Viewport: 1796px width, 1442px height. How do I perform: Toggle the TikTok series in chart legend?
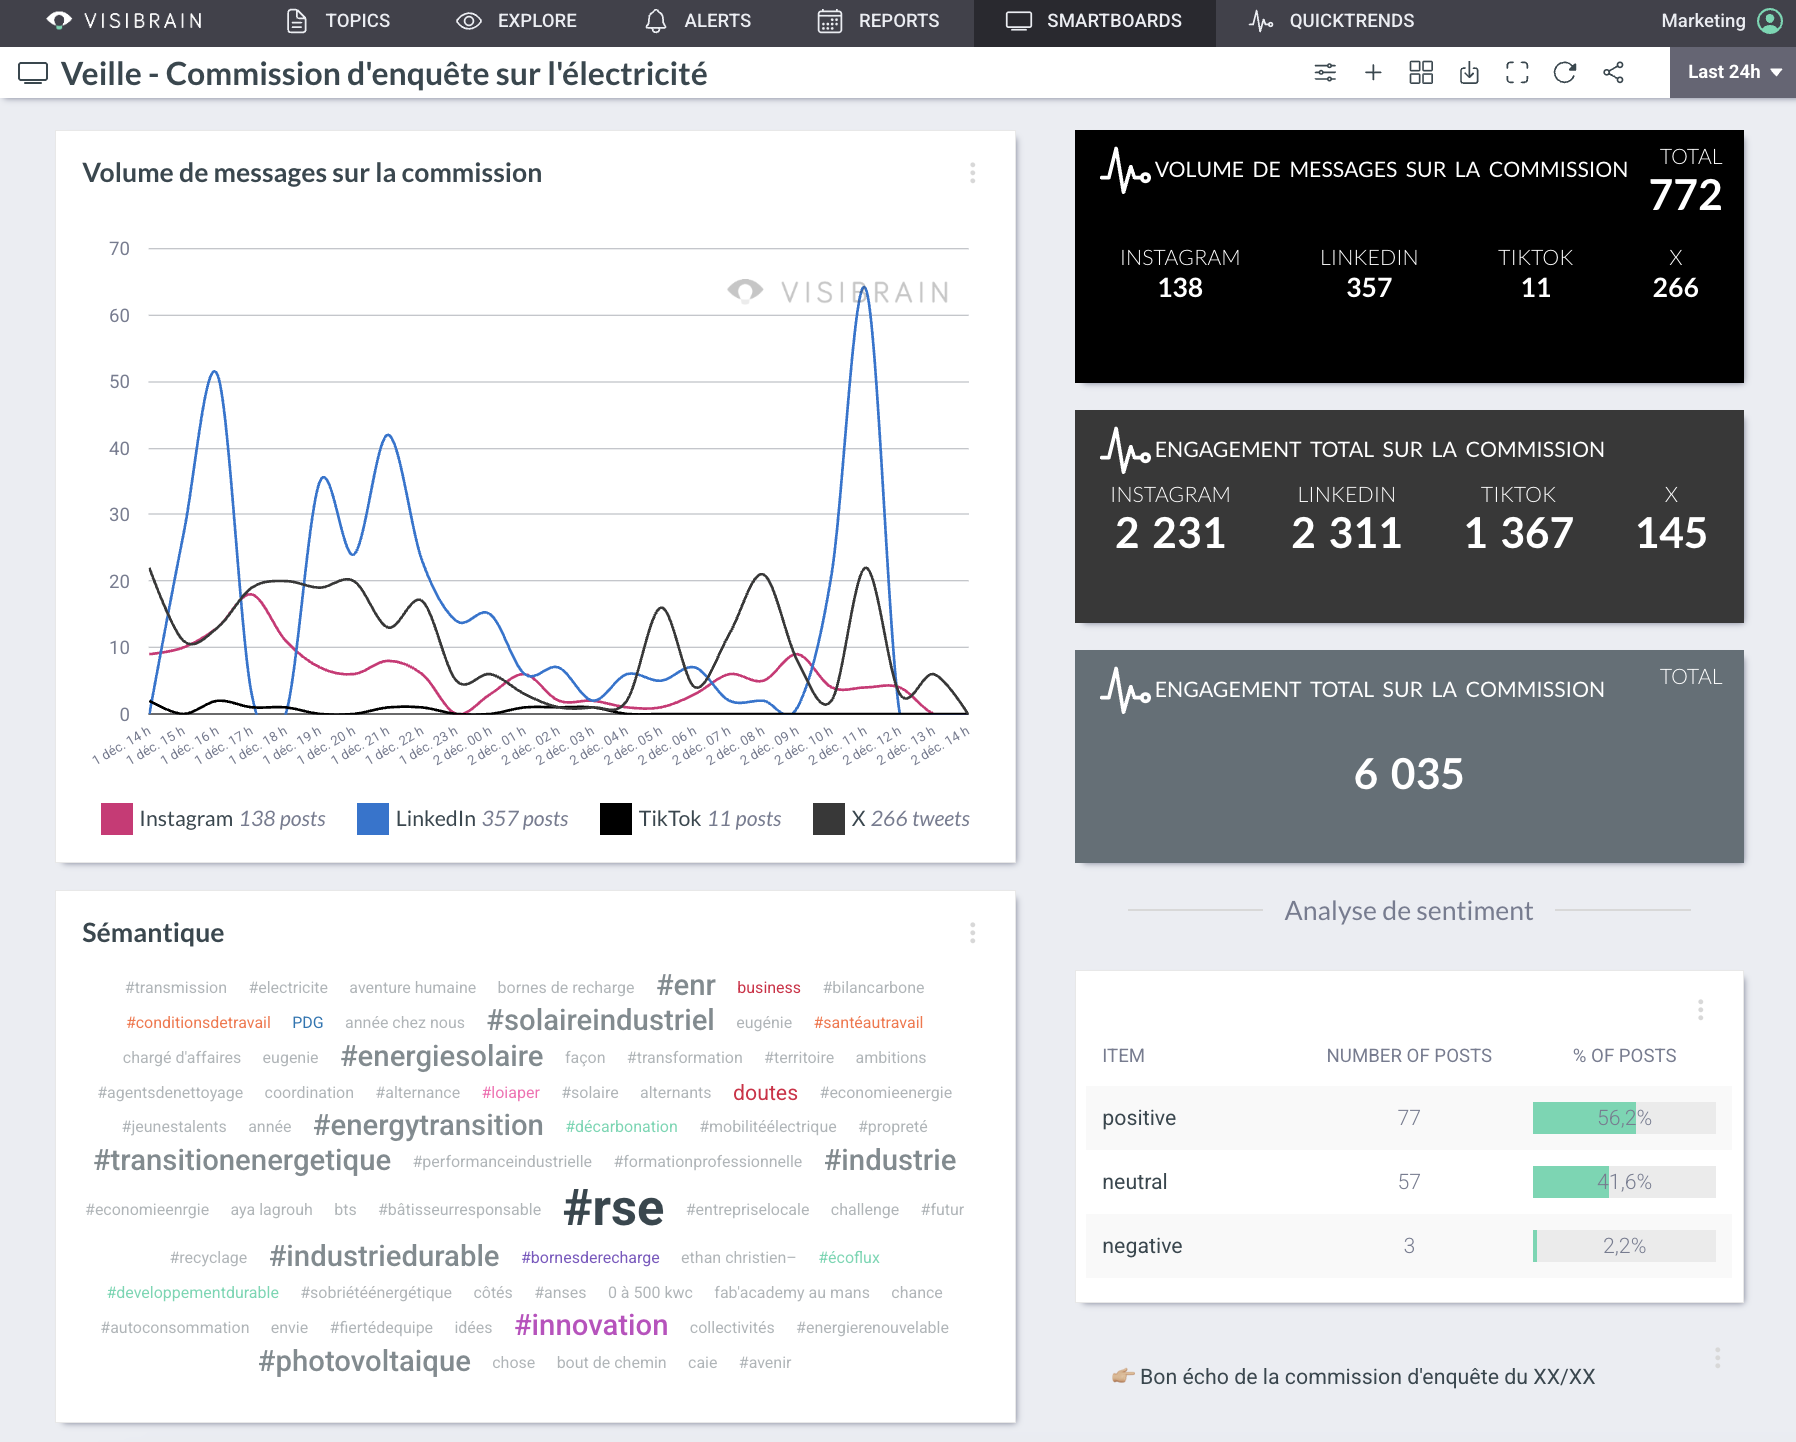pyautogui.click(x=690, y=819)
